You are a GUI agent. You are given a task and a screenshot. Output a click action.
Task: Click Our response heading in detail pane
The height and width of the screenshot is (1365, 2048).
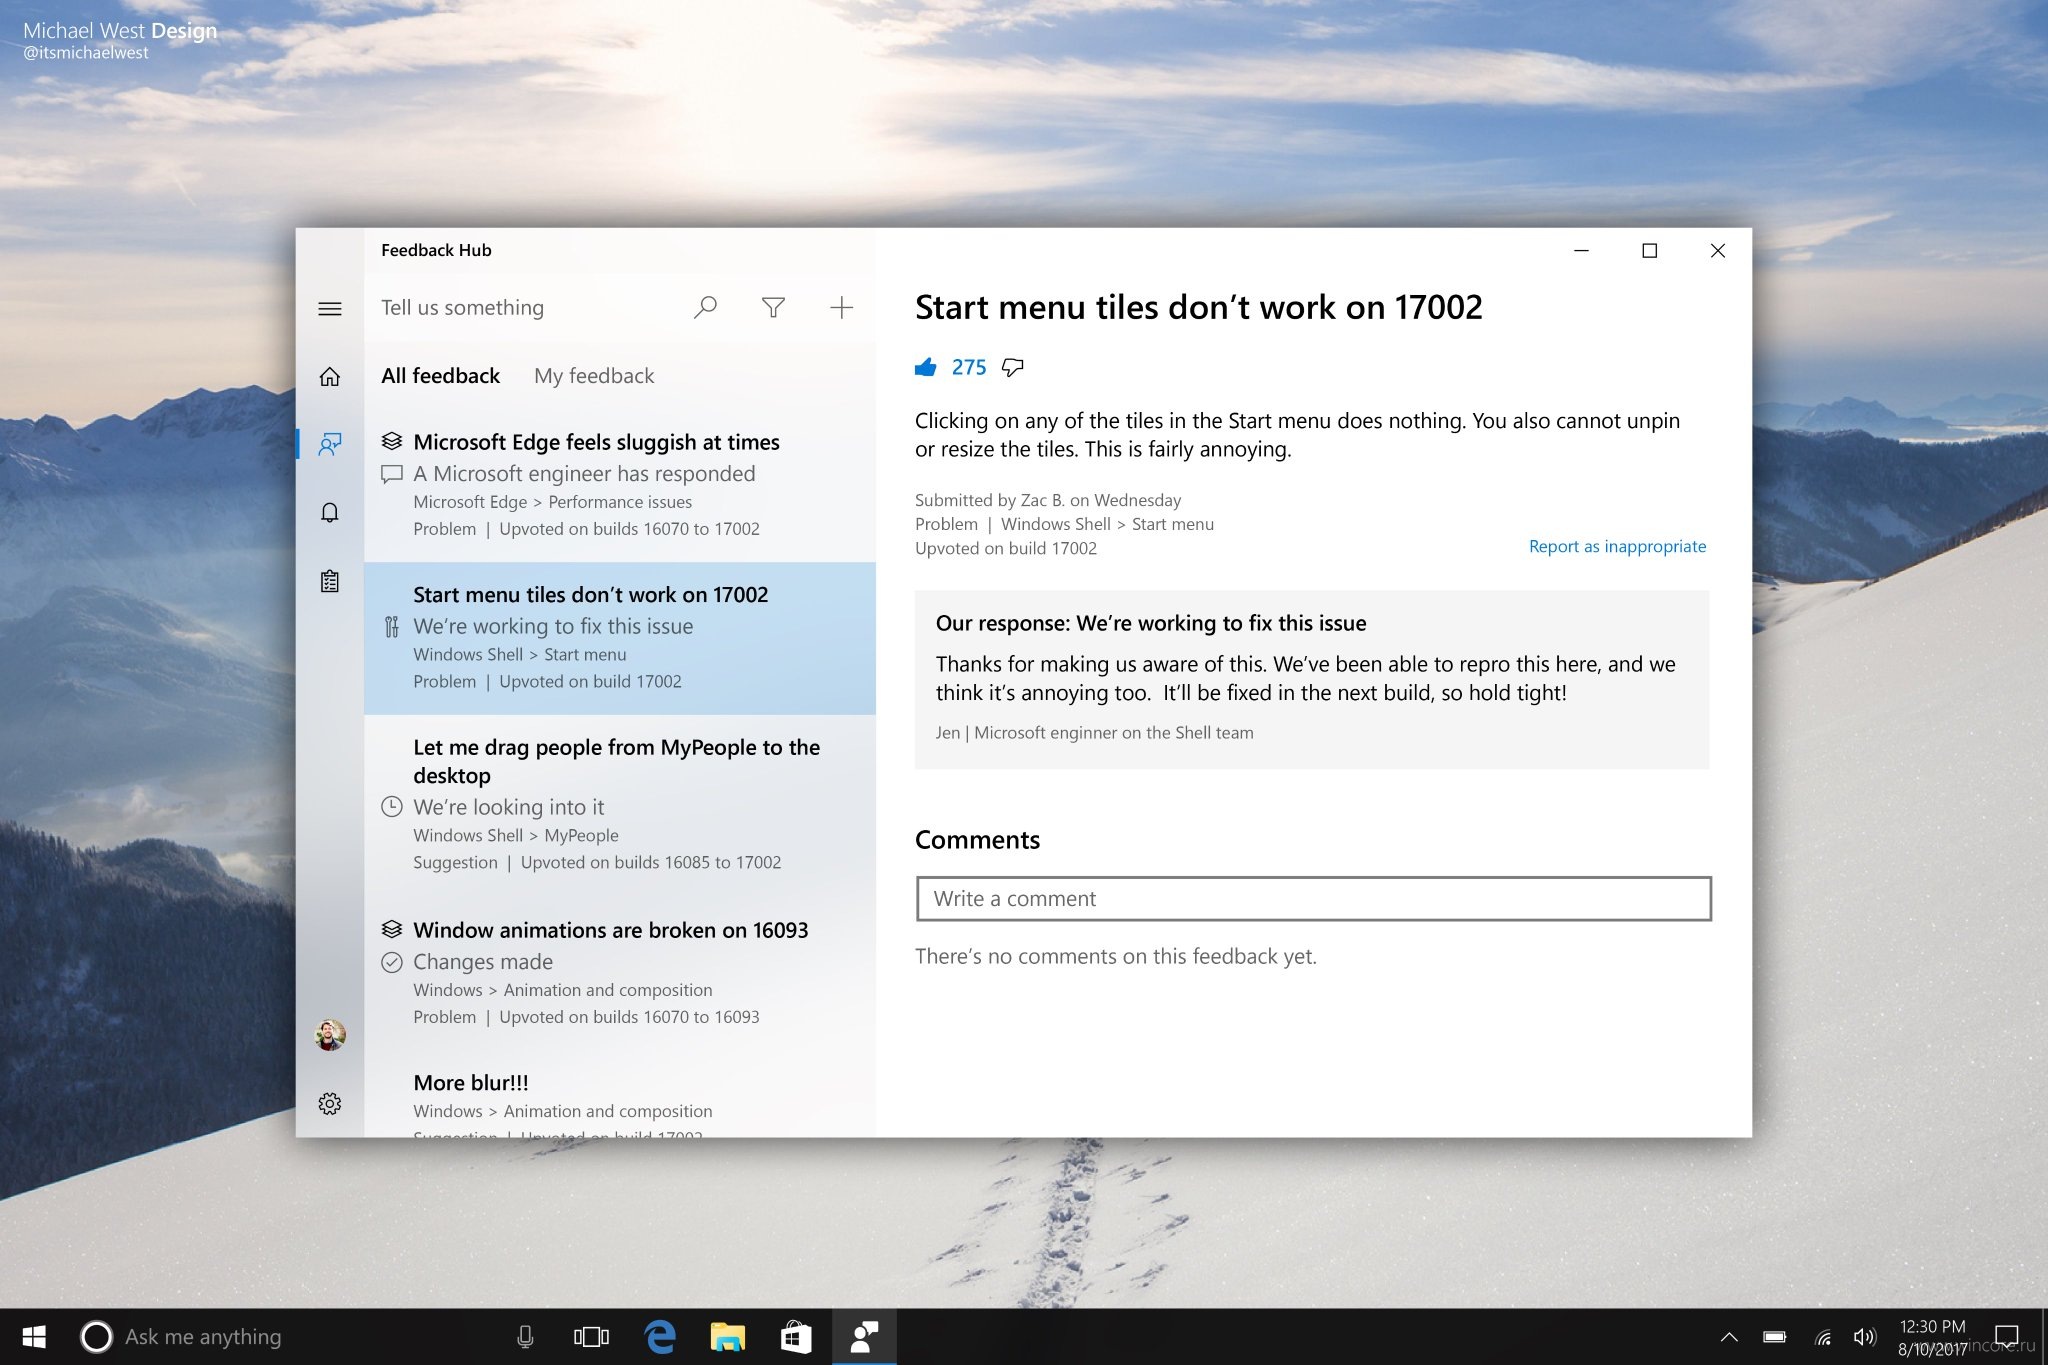(1151, 623)
